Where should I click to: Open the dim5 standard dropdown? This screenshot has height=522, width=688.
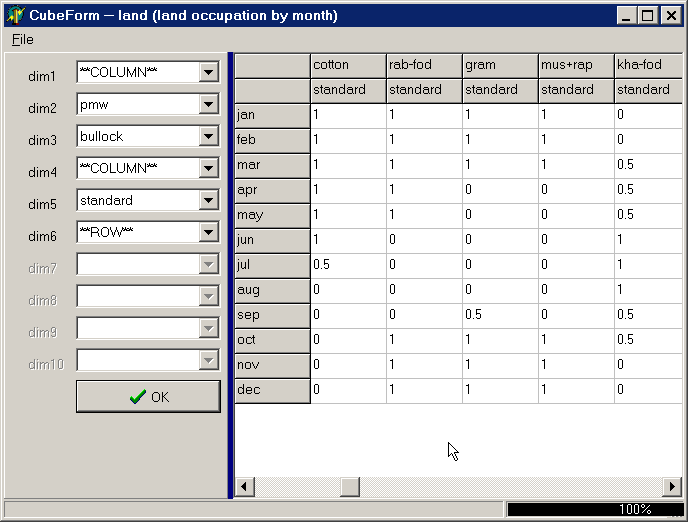coord(208,200)
